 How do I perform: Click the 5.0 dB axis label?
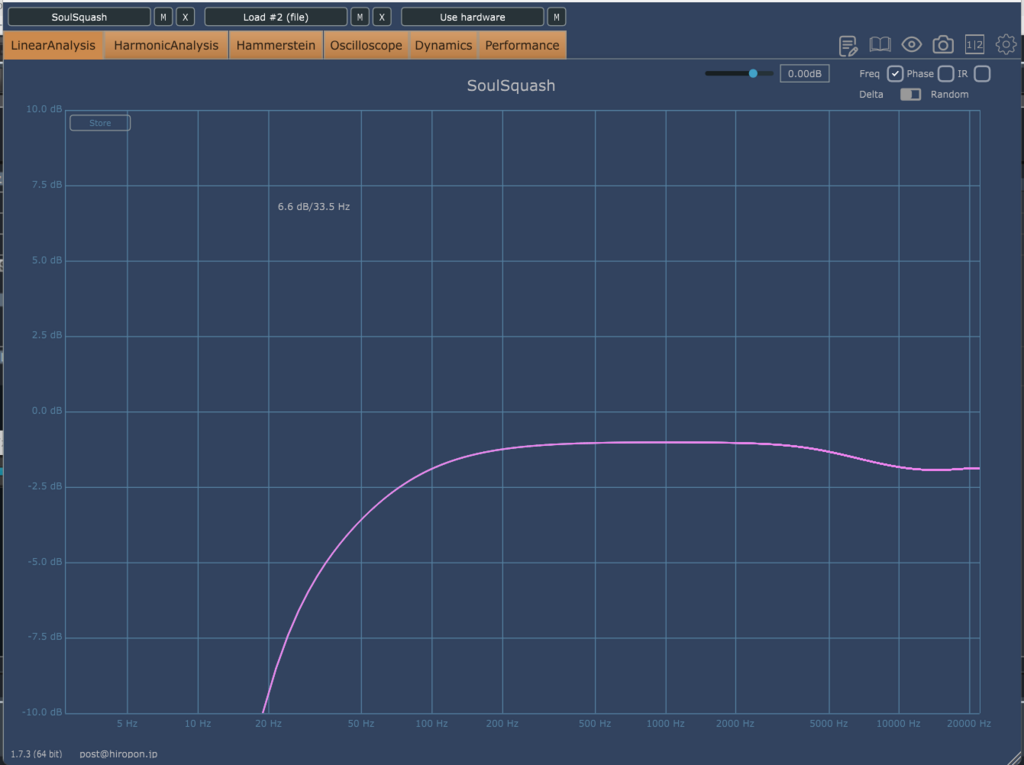click(47, 260)
